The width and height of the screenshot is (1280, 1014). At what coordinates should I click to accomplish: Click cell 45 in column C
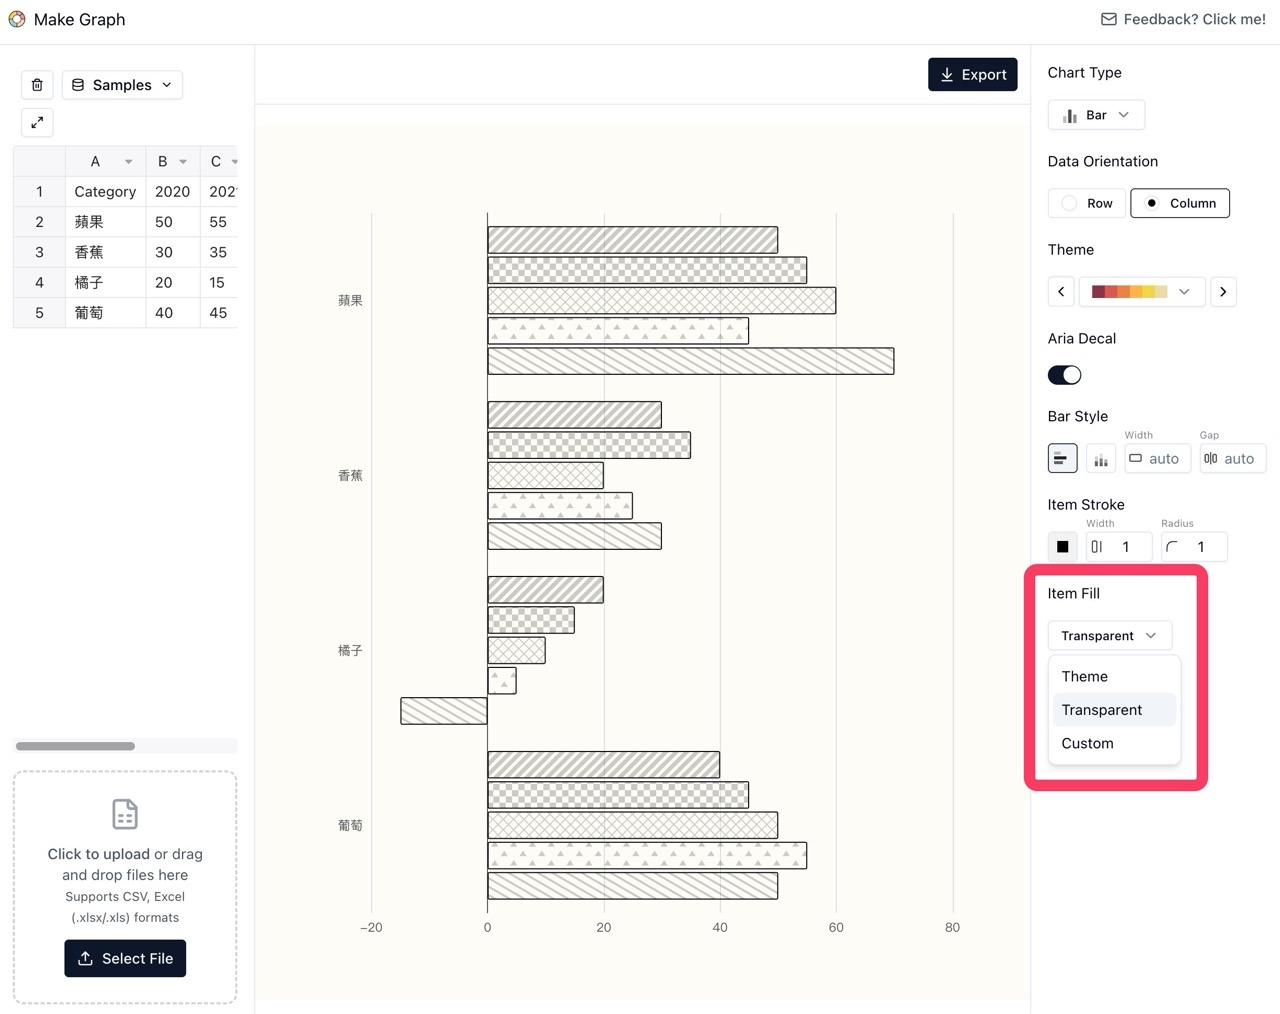click(x=219, y=313)
